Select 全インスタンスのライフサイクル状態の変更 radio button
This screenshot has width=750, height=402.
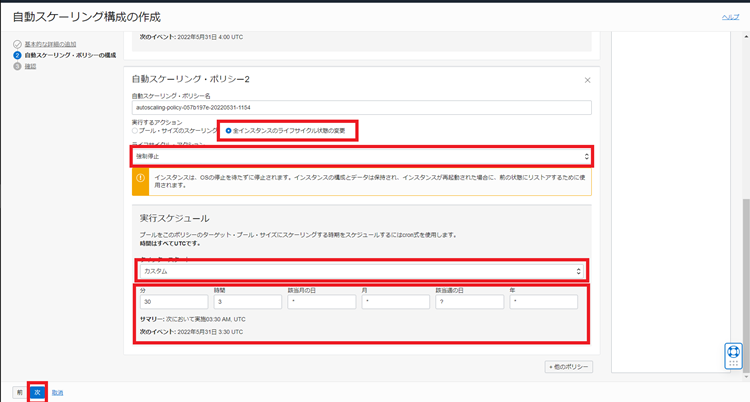tap(229, 131)
